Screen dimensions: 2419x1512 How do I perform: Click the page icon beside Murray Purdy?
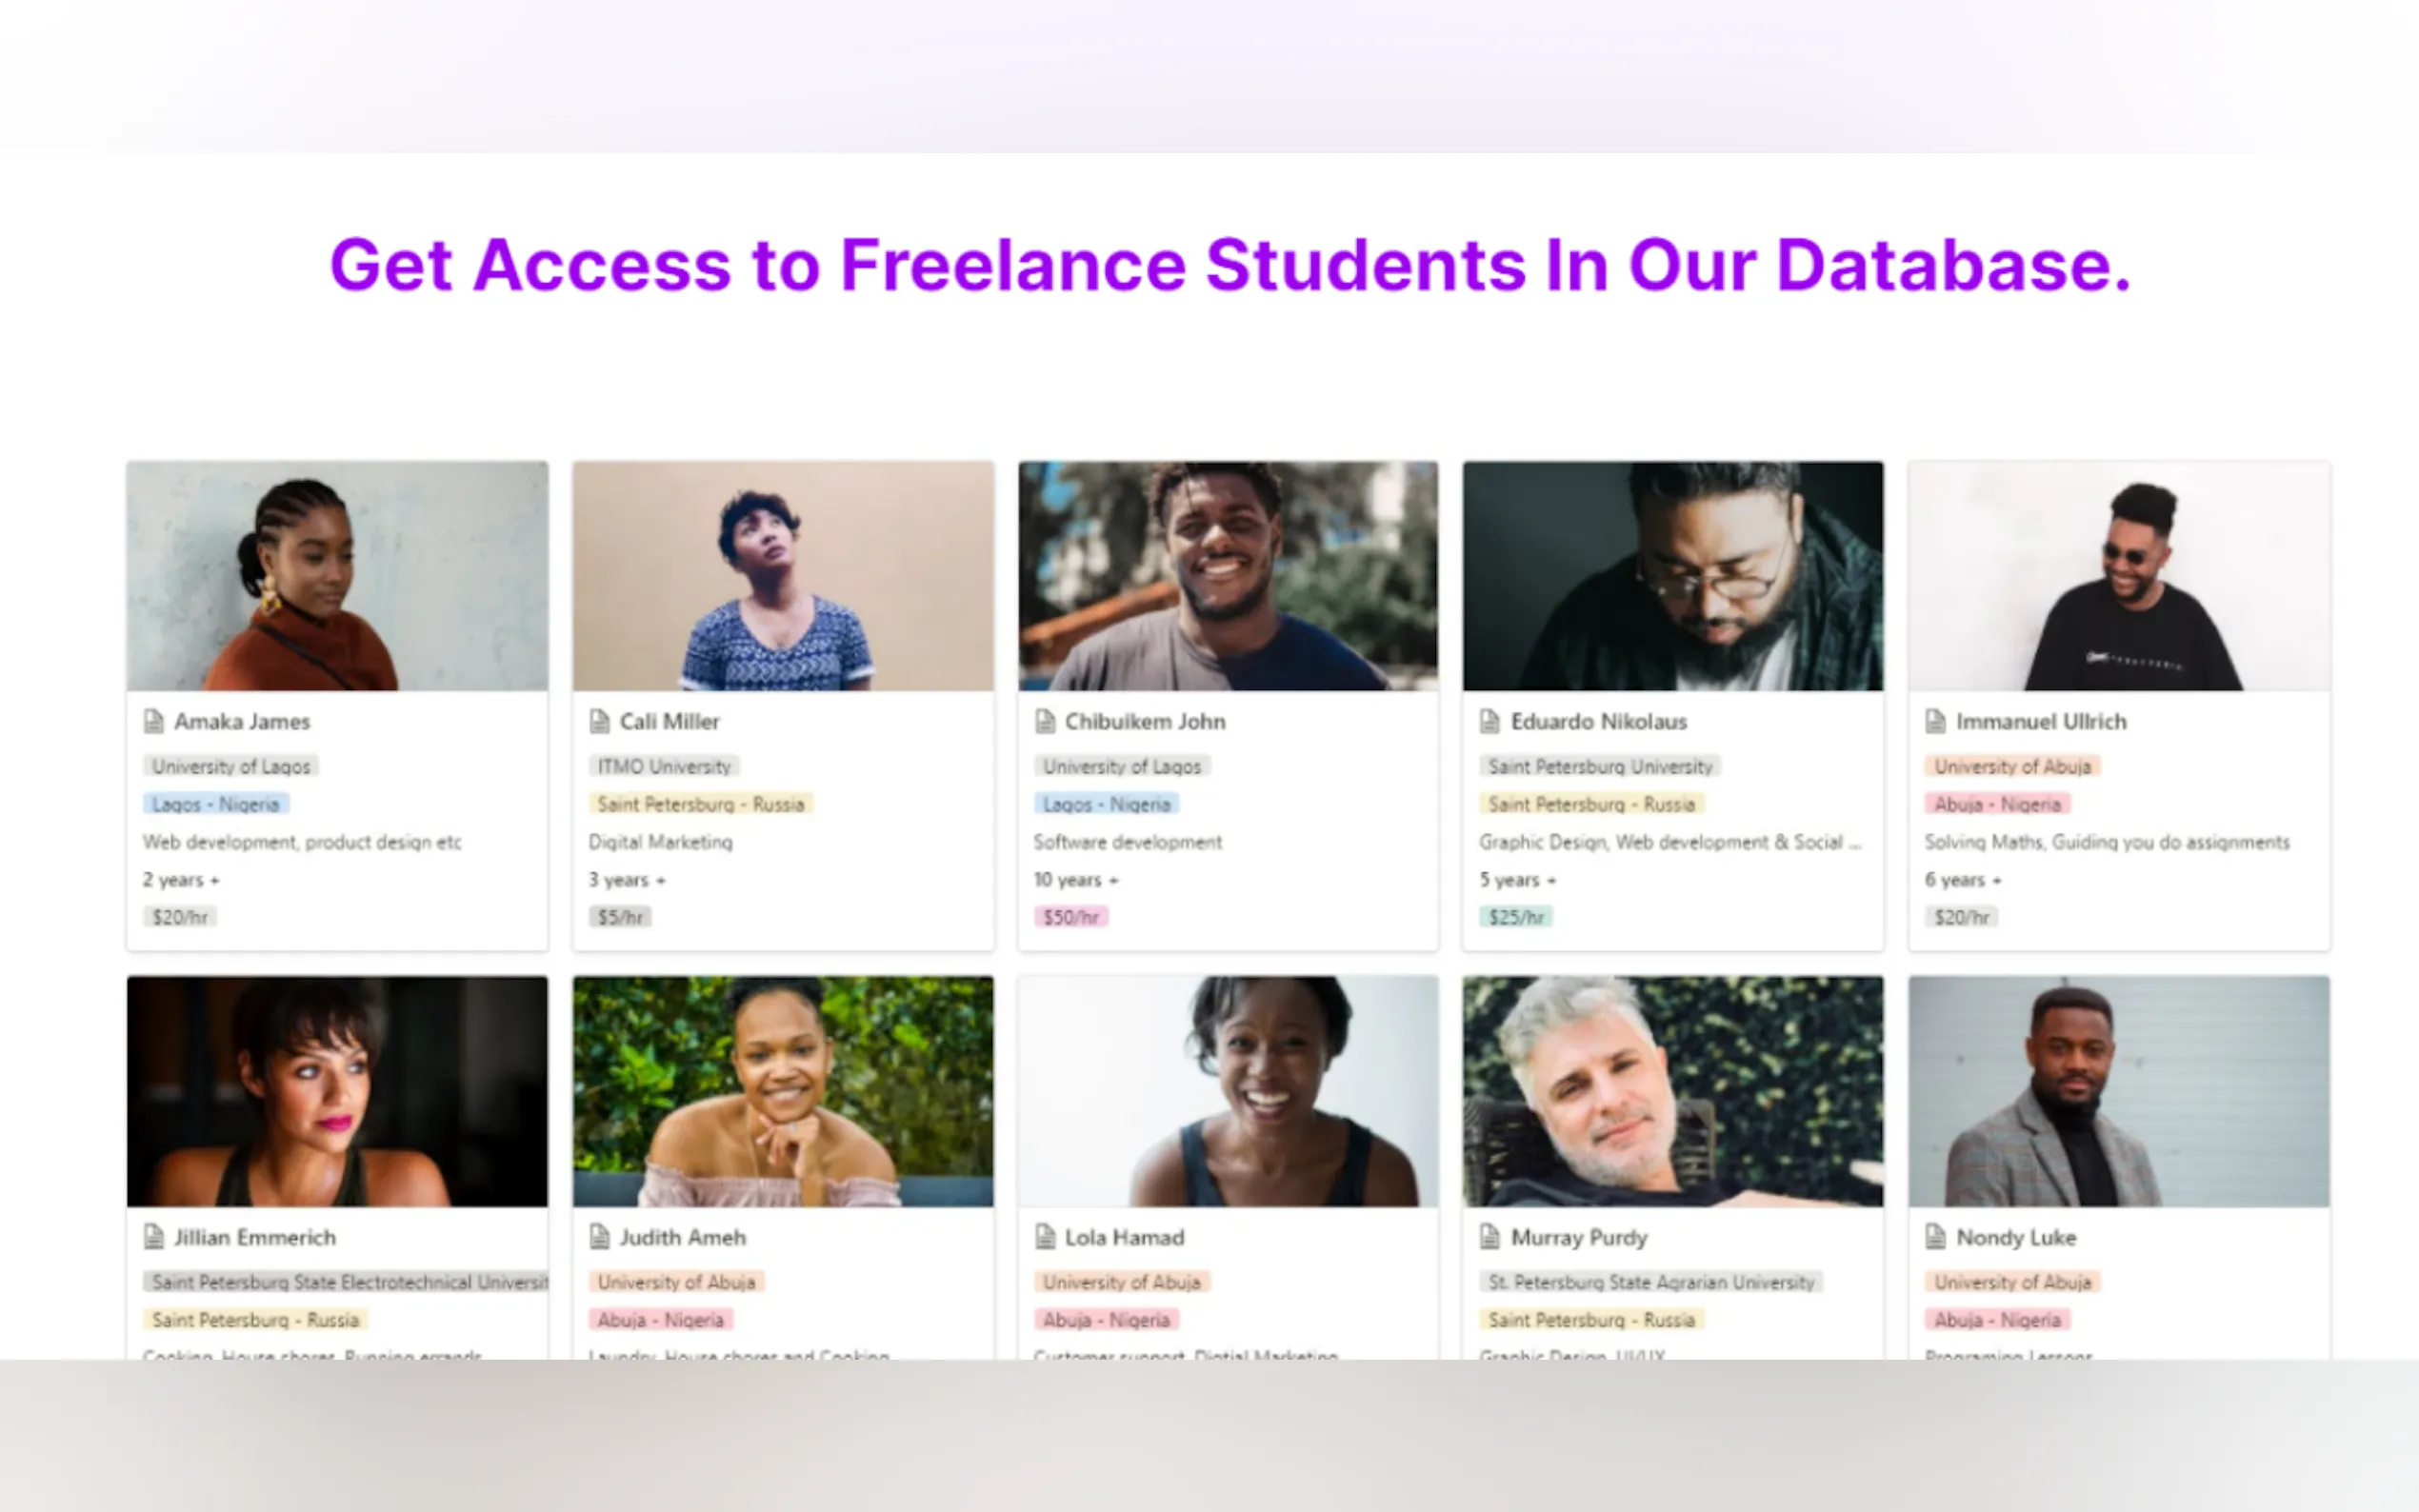click(1490, 1237)
